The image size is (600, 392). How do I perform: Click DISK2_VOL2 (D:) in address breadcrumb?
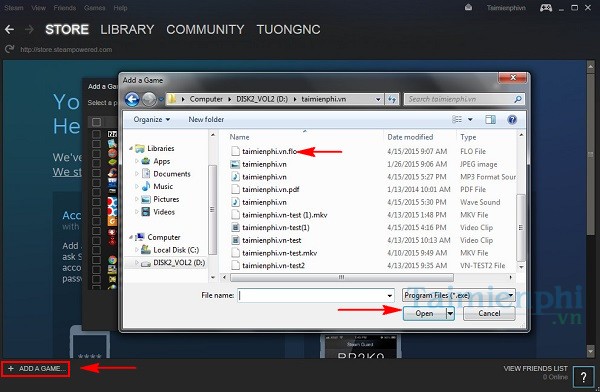[x=262, y=99]
